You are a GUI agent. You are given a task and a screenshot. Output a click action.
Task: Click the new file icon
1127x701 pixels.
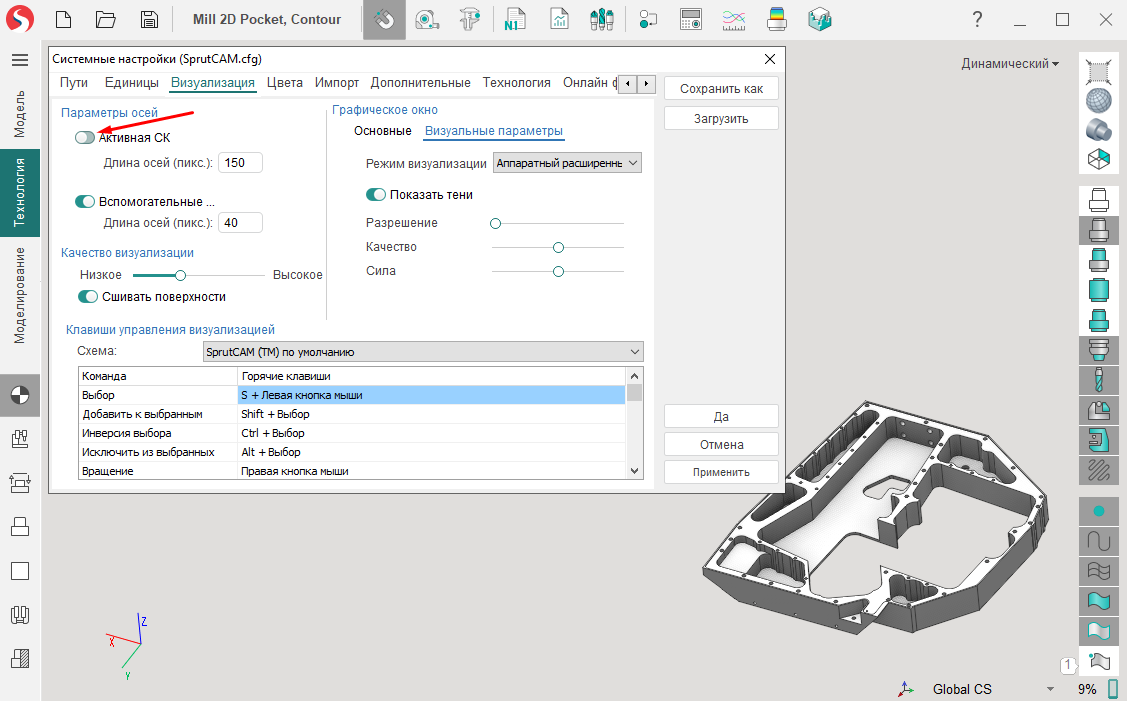[64, 19]
